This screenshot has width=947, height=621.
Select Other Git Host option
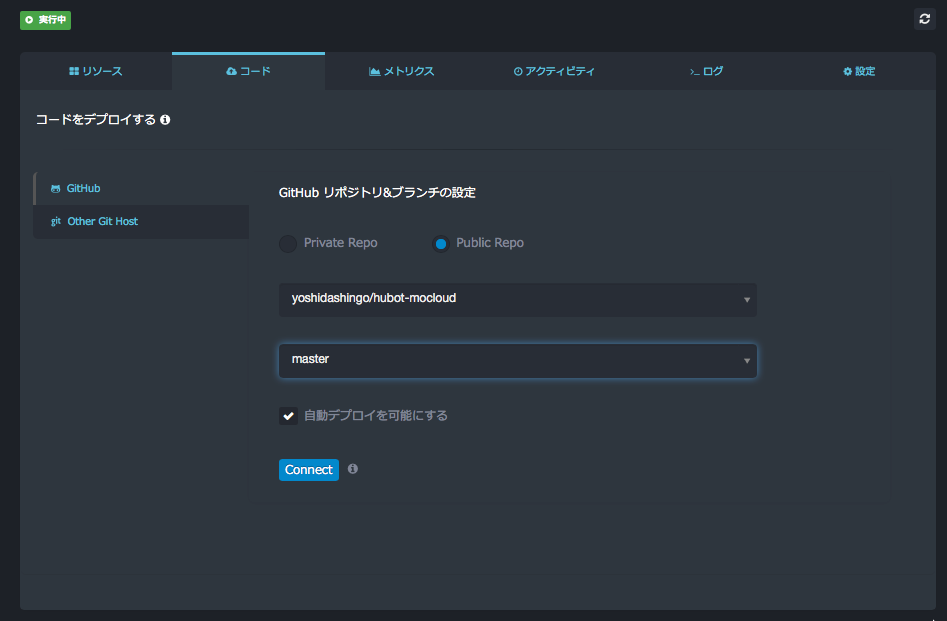click(141, 222)
